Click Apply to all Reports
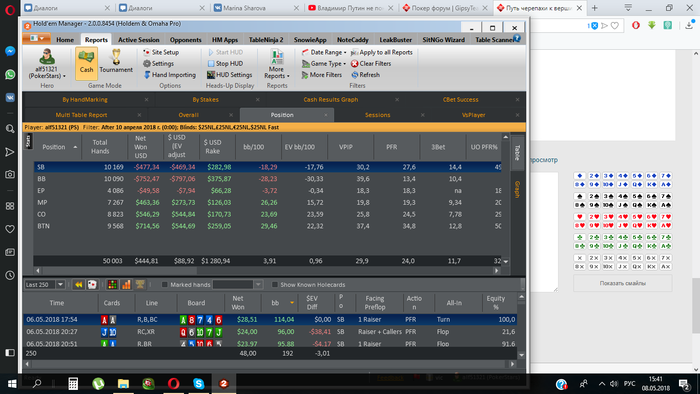 (x=381, y=52)
